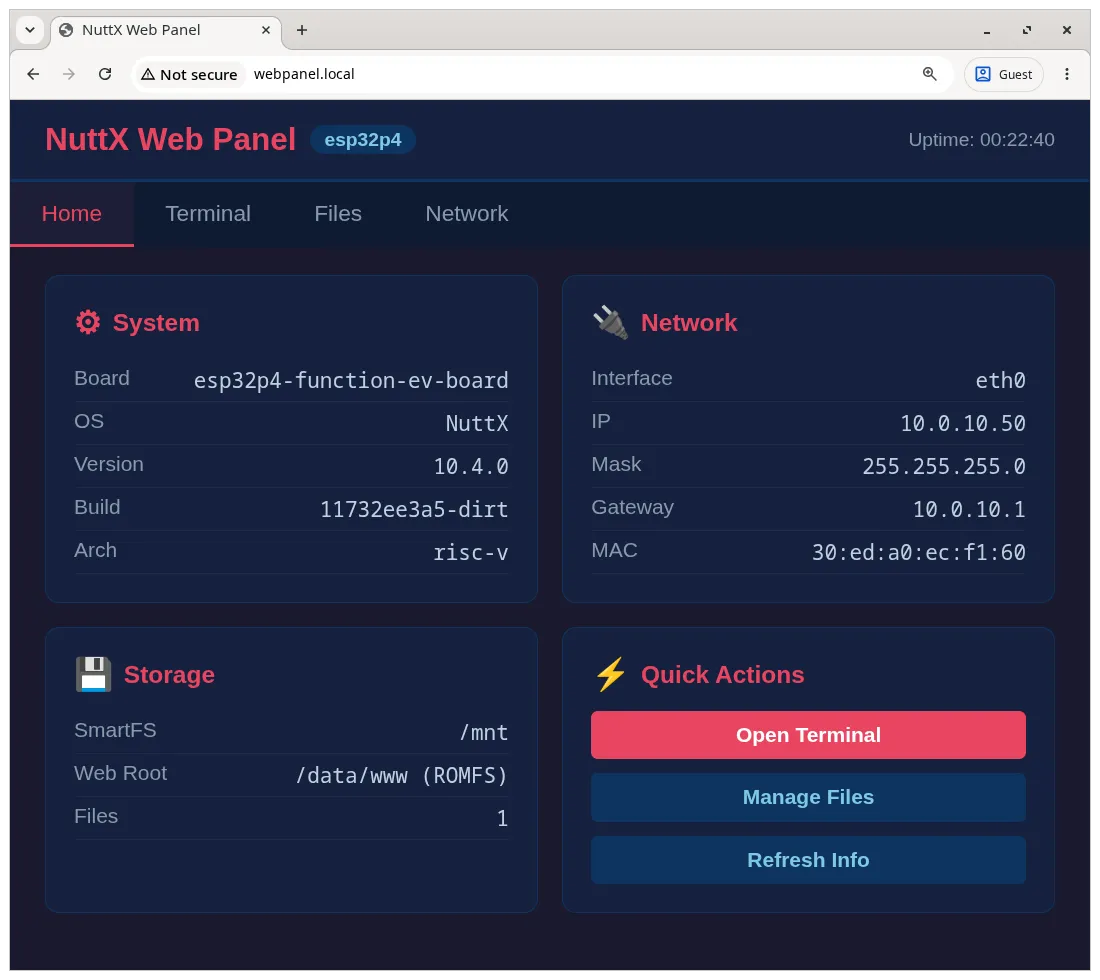The width and height of the screenshot is (1100, 980).
Task: Click the Web Root label
Action: point(121,773)
